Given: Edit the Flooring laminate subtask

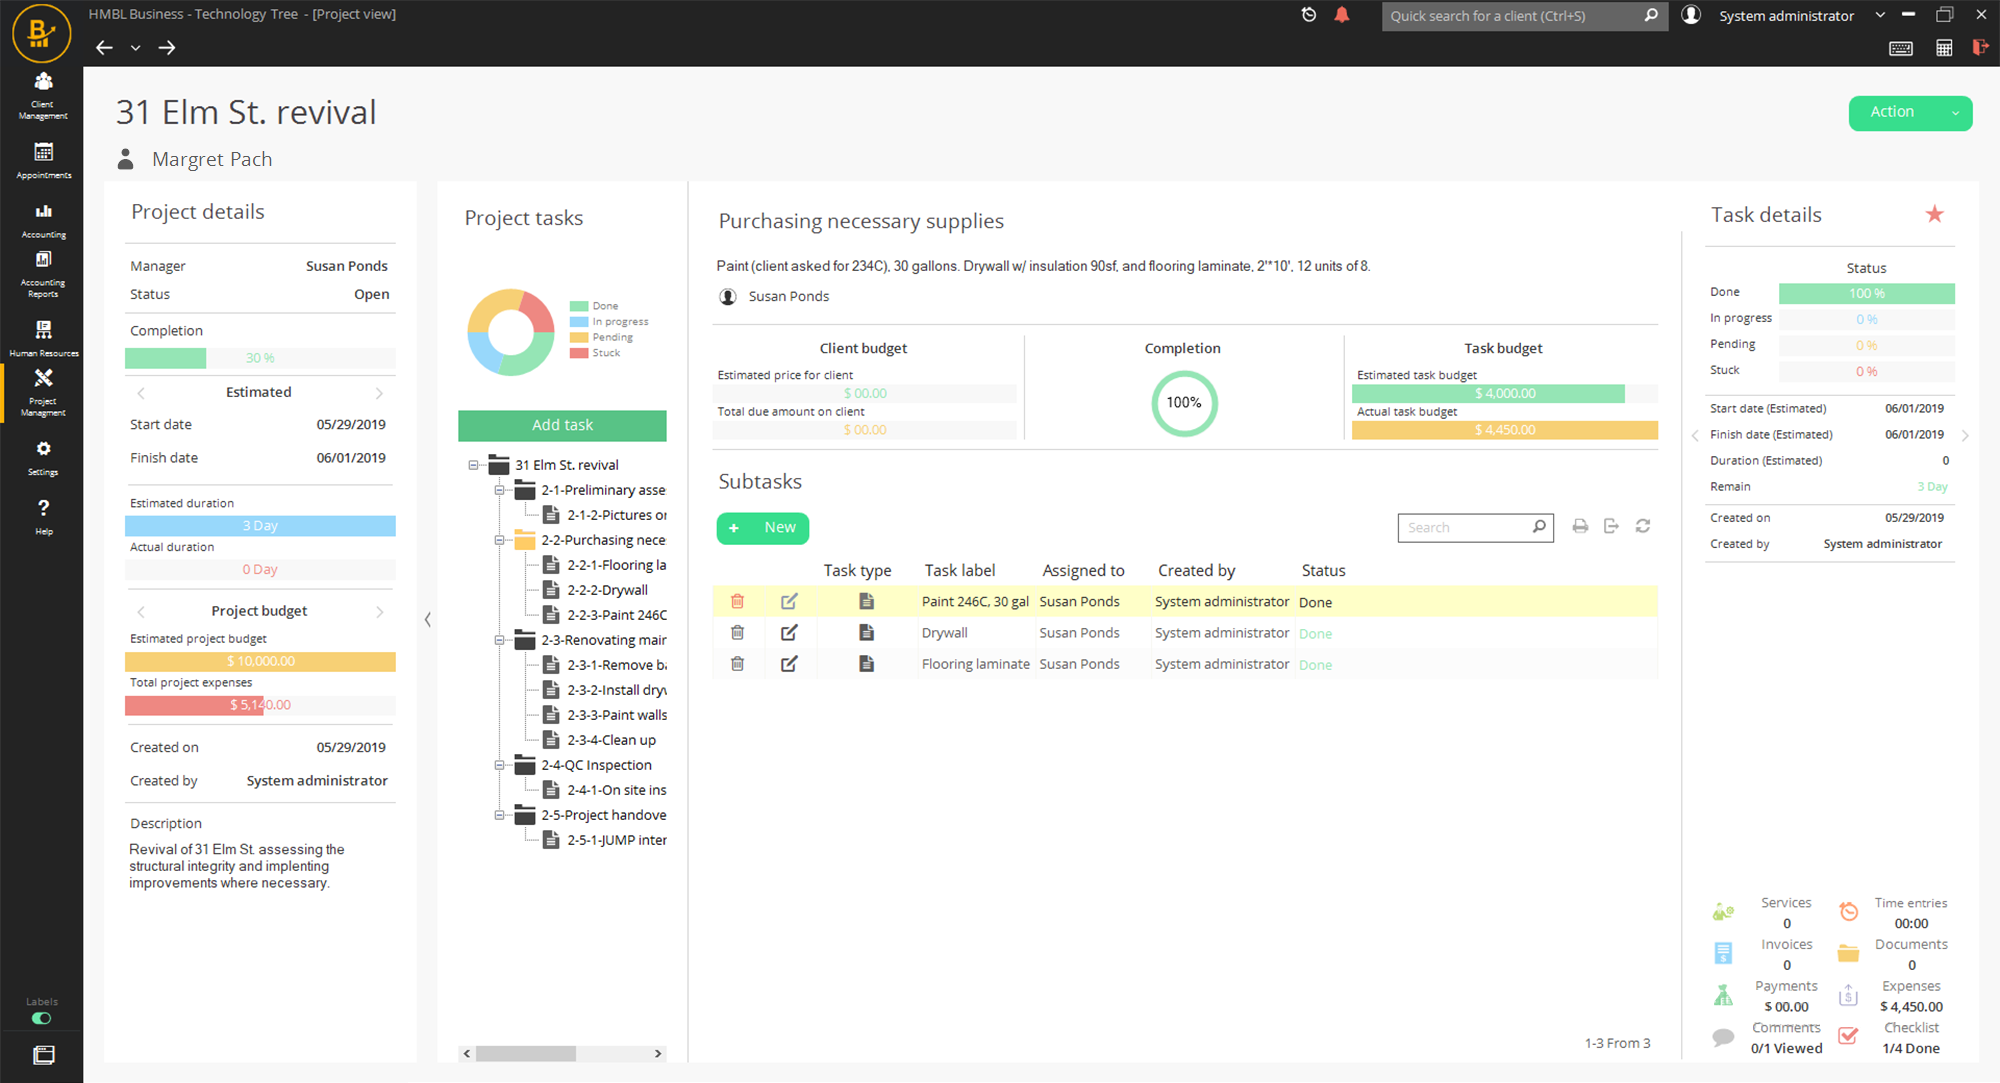Looking at the screenshot, I should (789, 664).
